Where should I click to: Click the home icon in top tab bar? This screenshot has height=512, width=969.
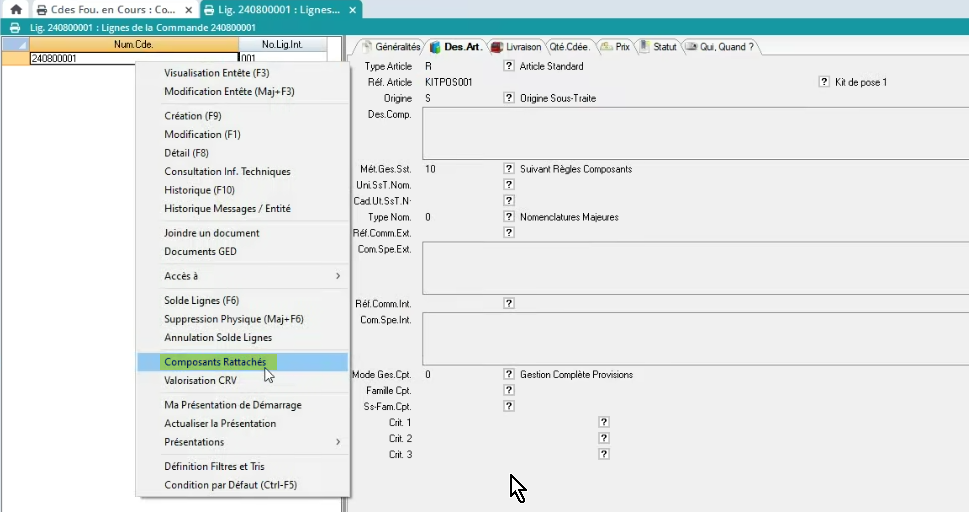tap(16, 9)
